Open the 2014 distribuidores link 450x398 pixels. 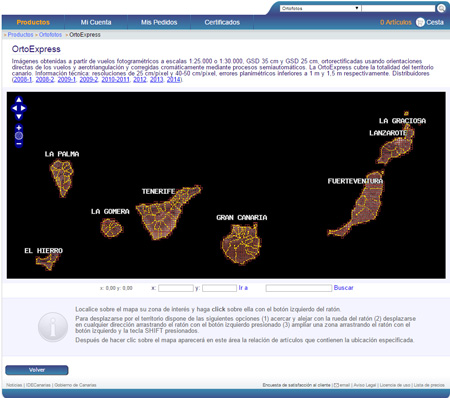(173, 80)
